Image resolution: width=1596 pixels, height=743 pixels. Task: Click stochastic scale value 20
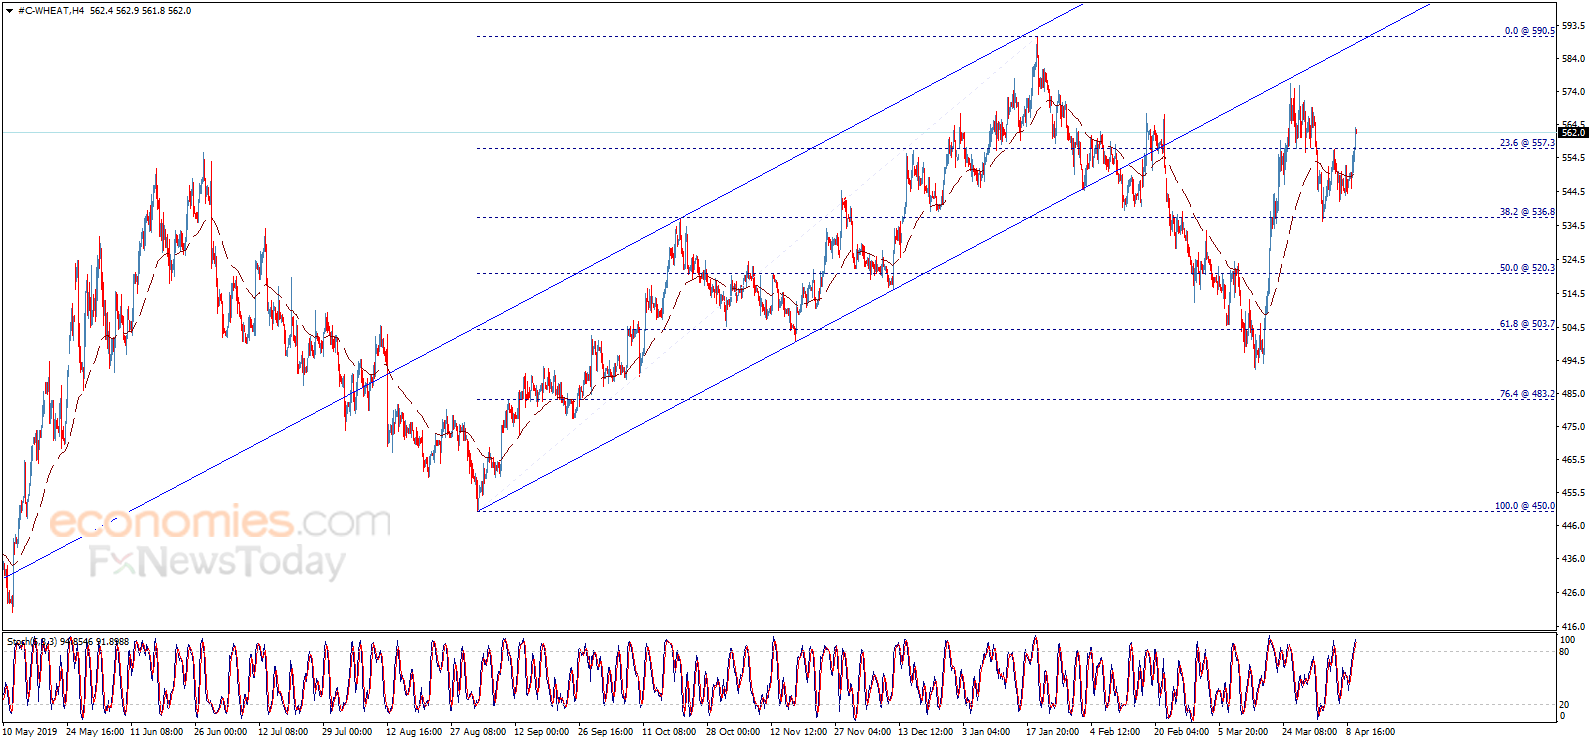pyautogui.click(x=1565, y=704)
